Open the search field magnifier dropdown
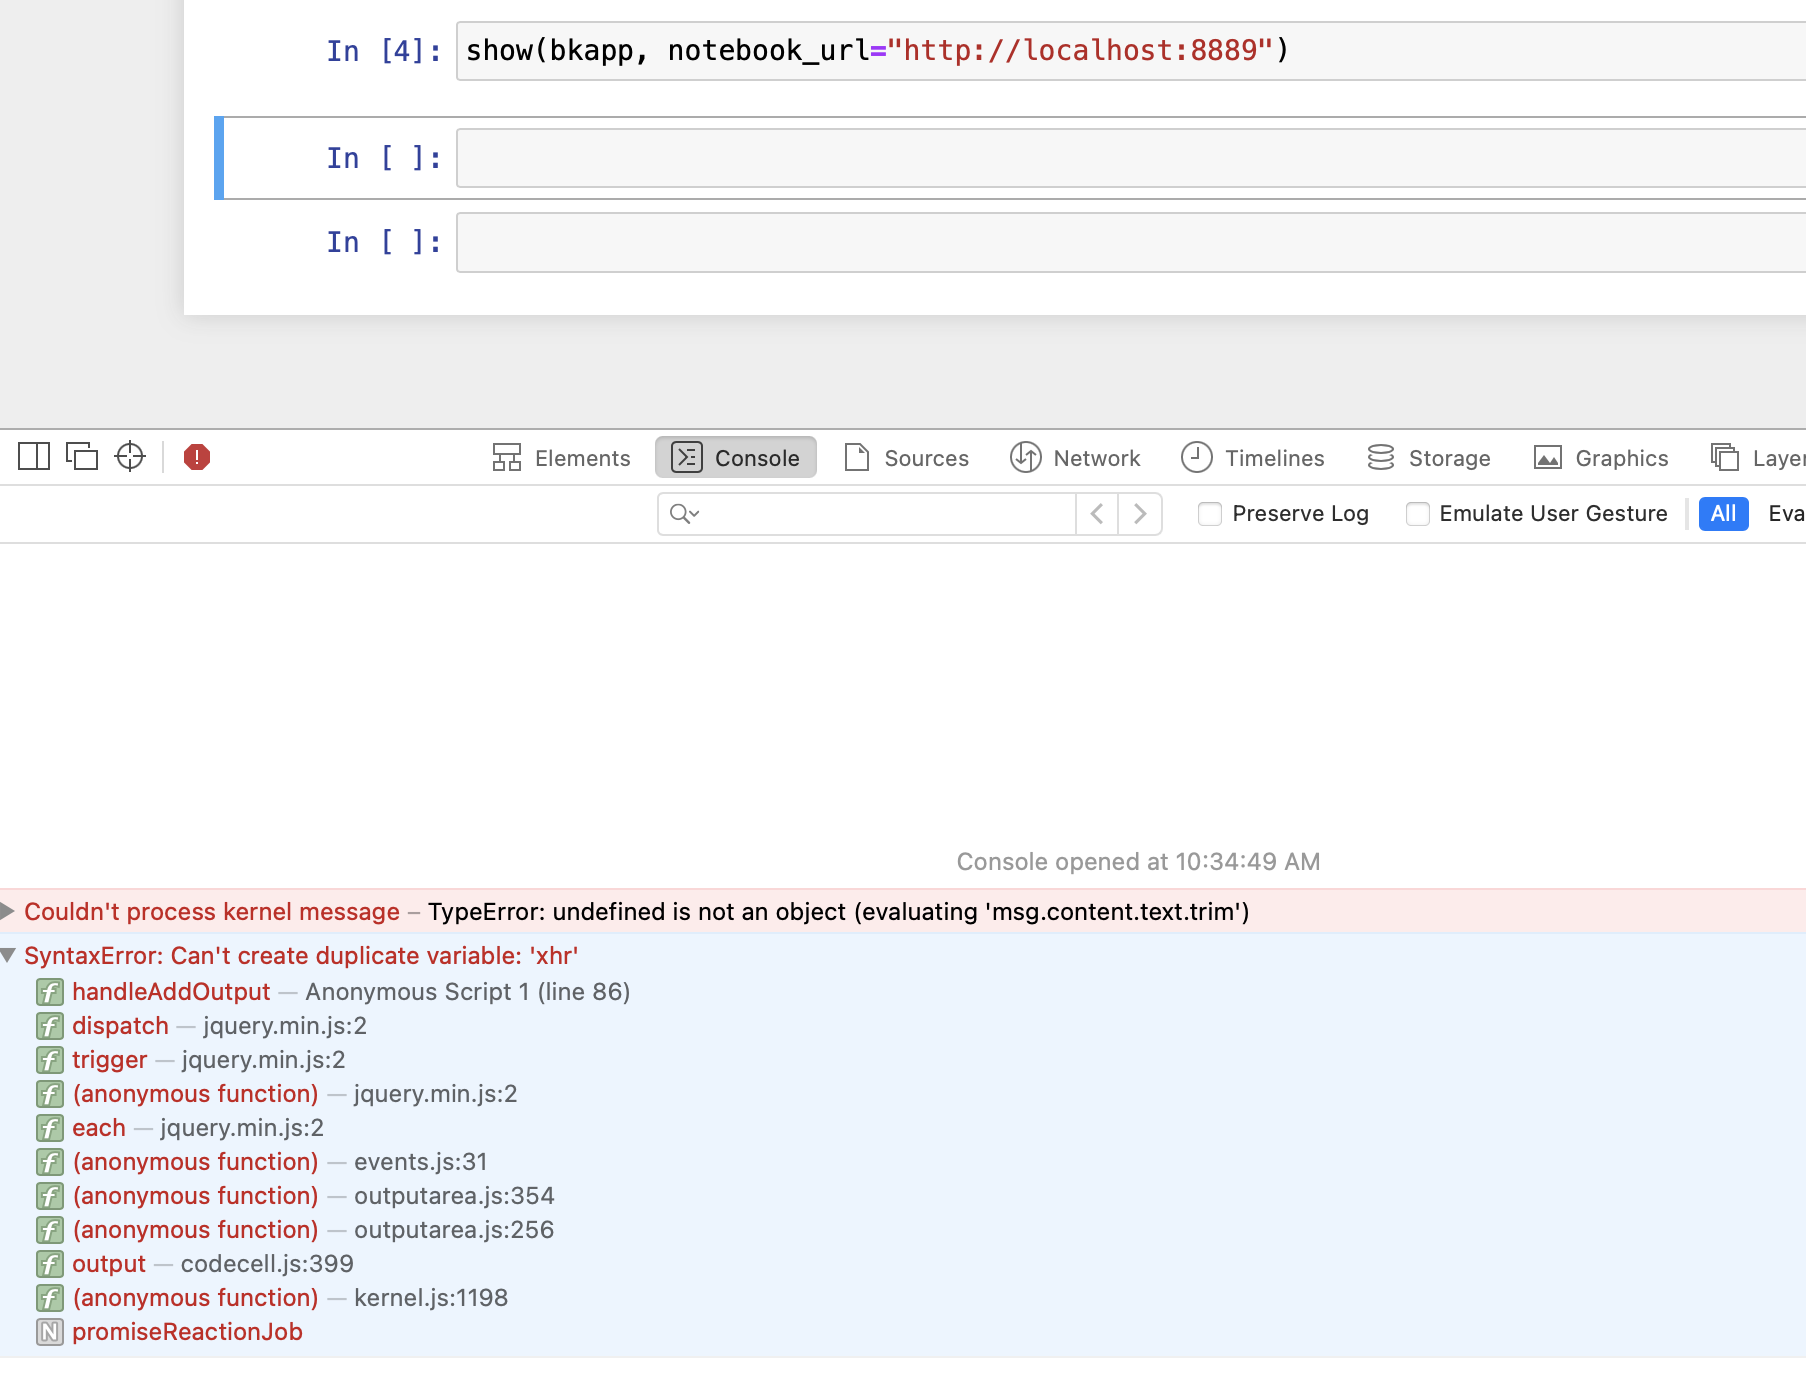The height and width of the screenshot is (1380, 1806). [684, 513]
